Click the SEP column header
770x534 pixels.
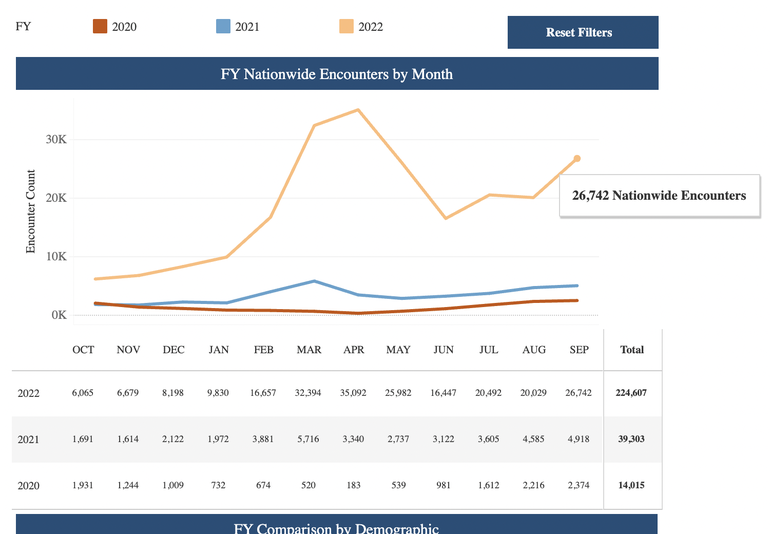click(579, 350)
